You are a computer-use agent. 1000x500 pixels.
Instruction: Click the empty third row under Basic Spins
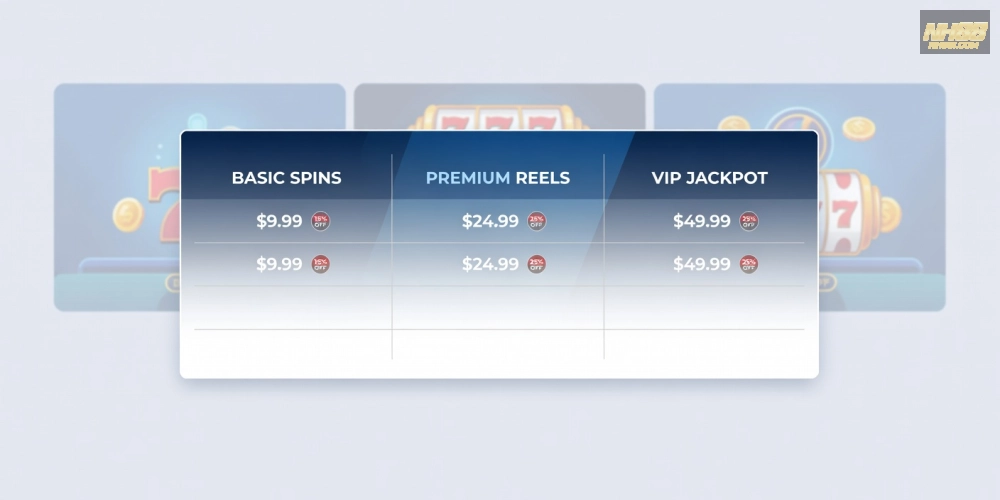pos(292,307)
